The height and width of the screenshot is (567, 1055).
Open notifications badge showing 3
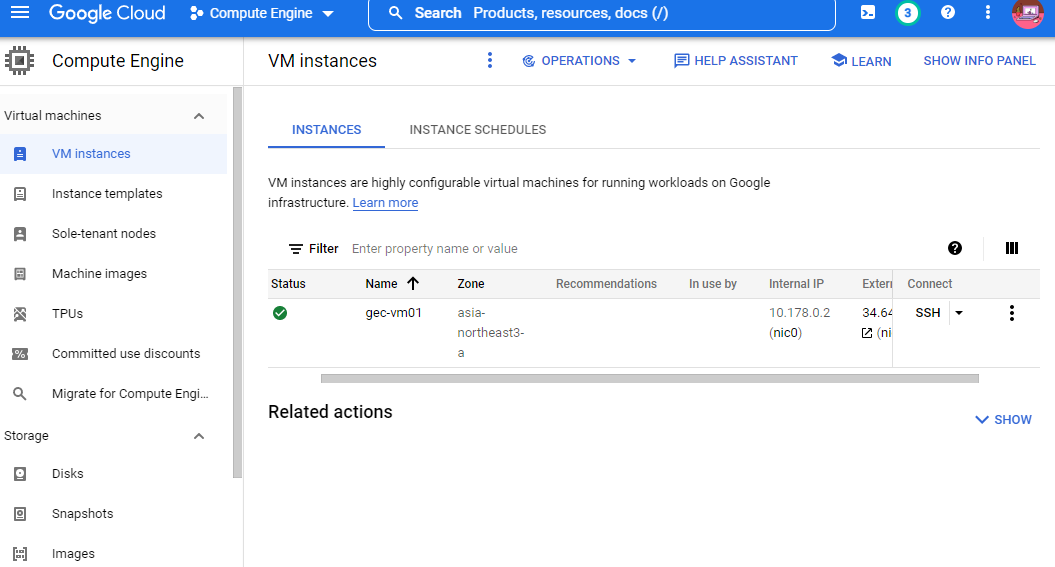[x=908, y=13]
